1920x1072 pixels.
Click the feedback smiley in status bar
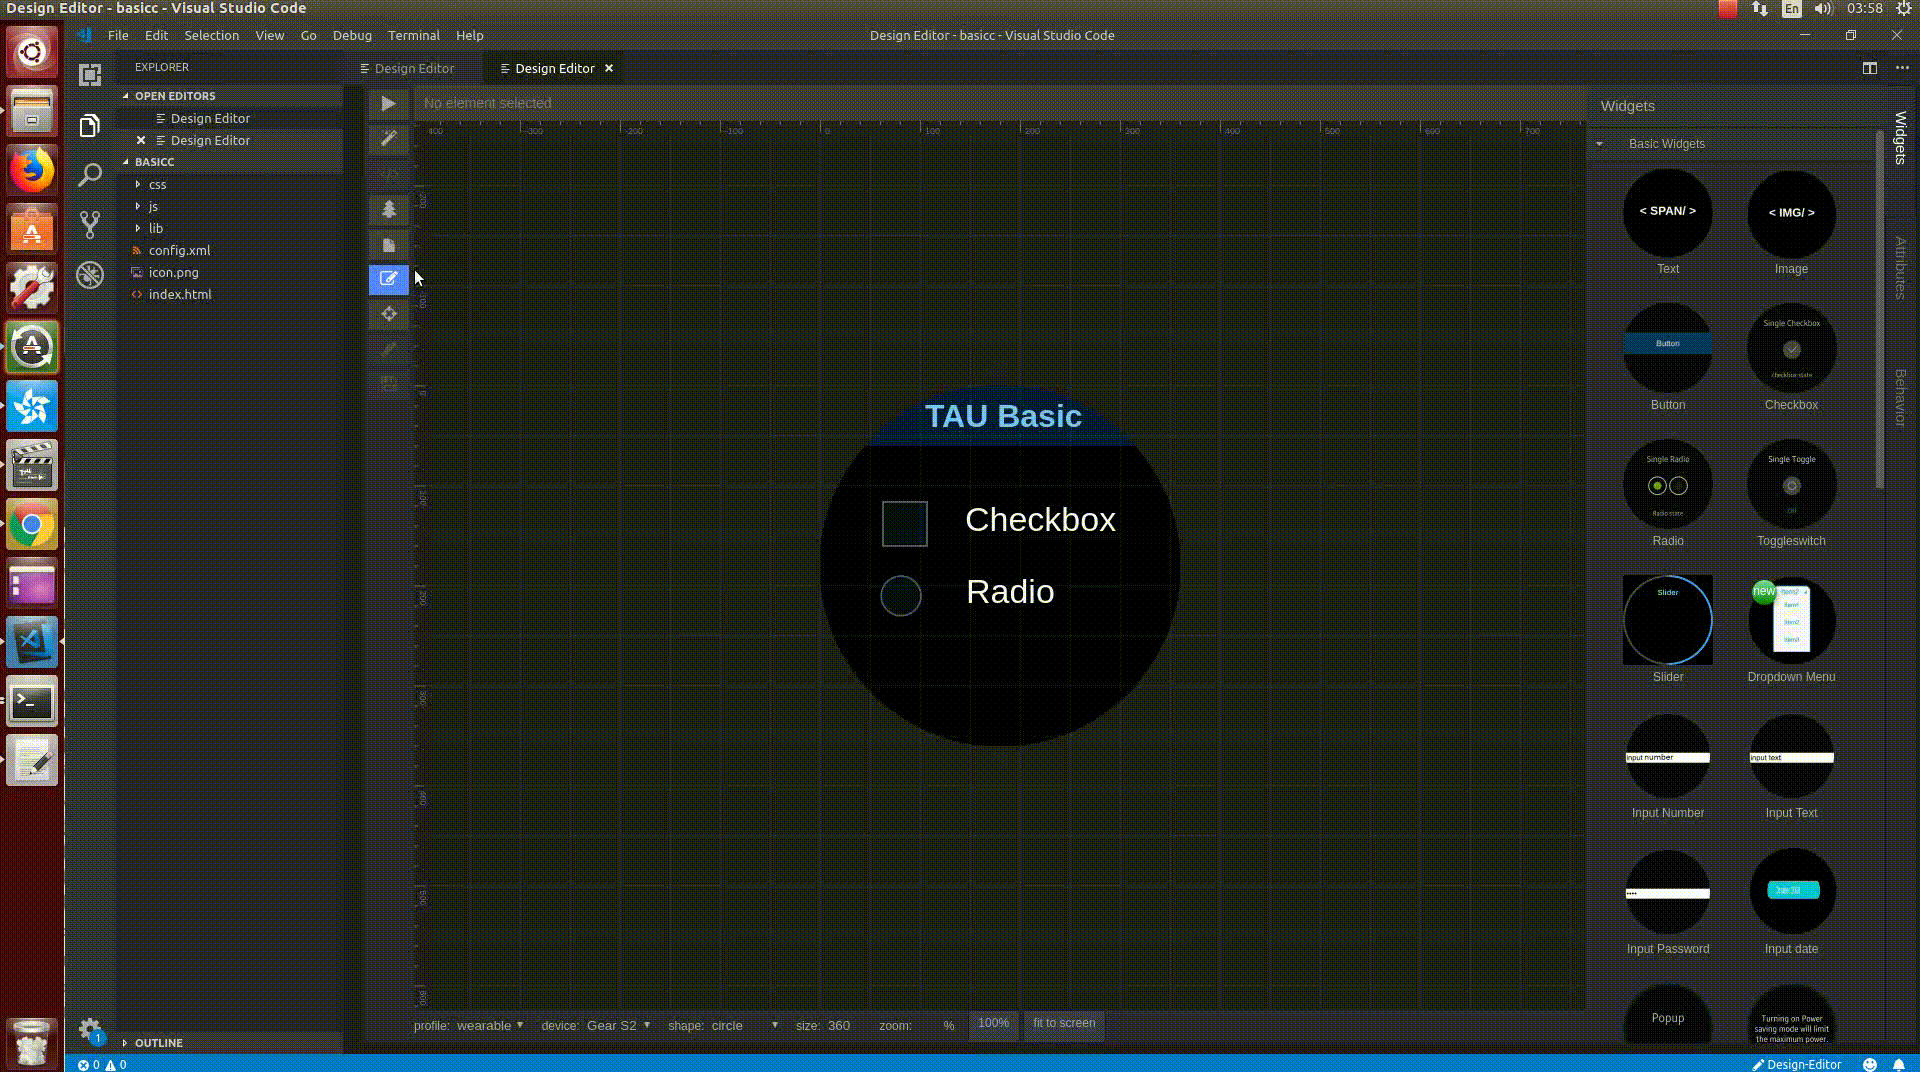pyautogui.click(x=1870, y=1064)
